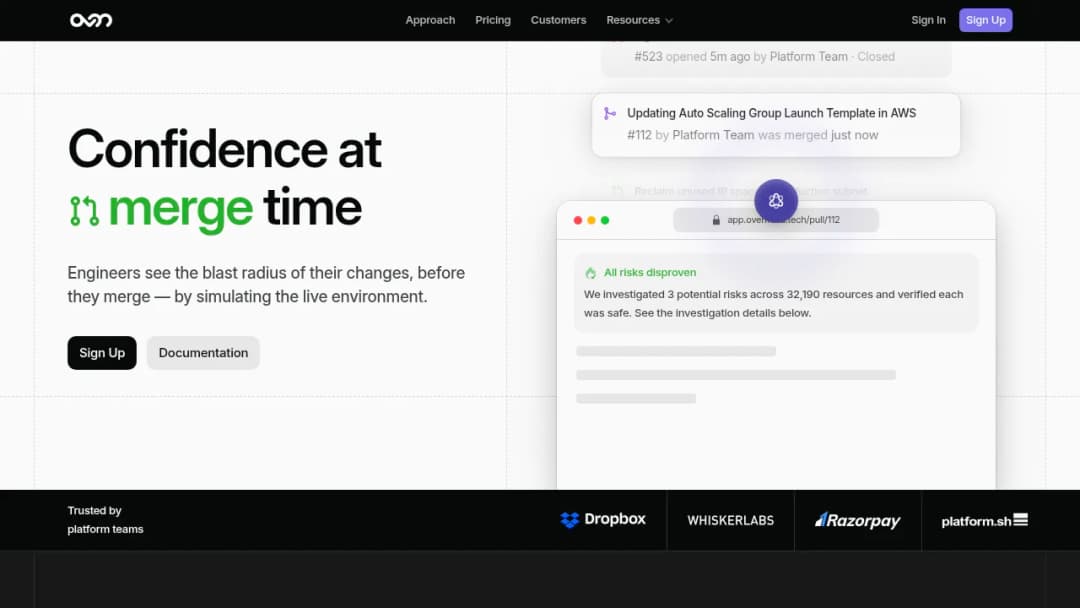This screenshot has width=1080, height=608.
Task: Click the purple Sign Up button in header
Action: click(x=986, y=20)
